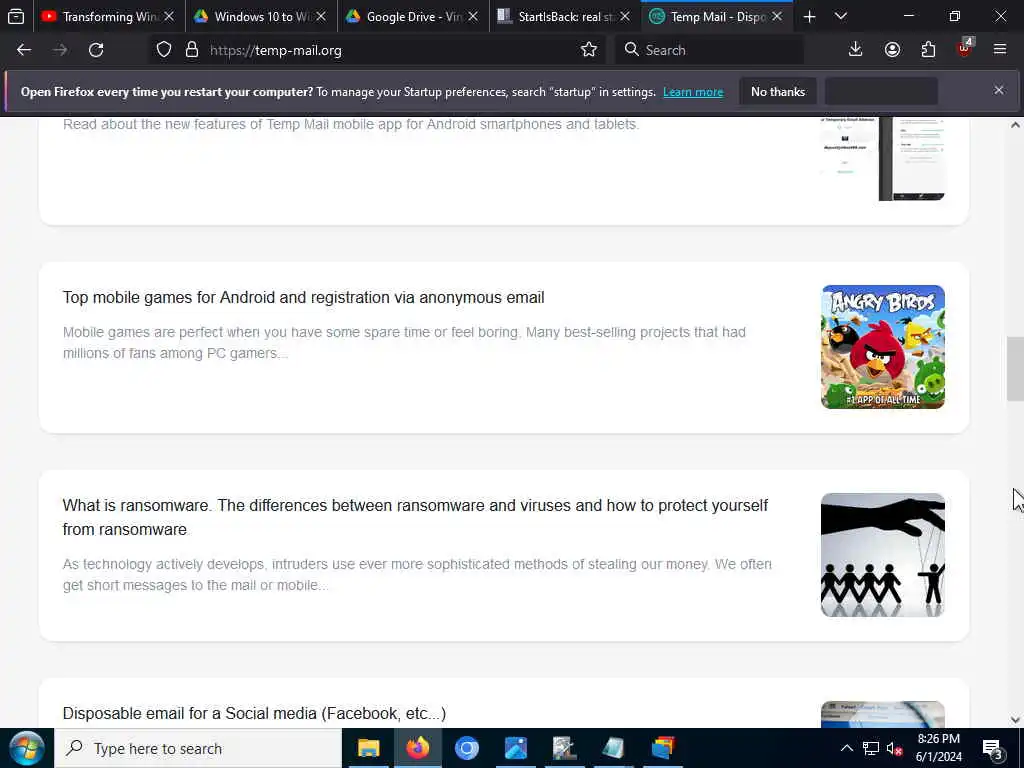Open the Extensions puzzle icon
Viewport: 1024px width, 768px height.
[928, 50]
